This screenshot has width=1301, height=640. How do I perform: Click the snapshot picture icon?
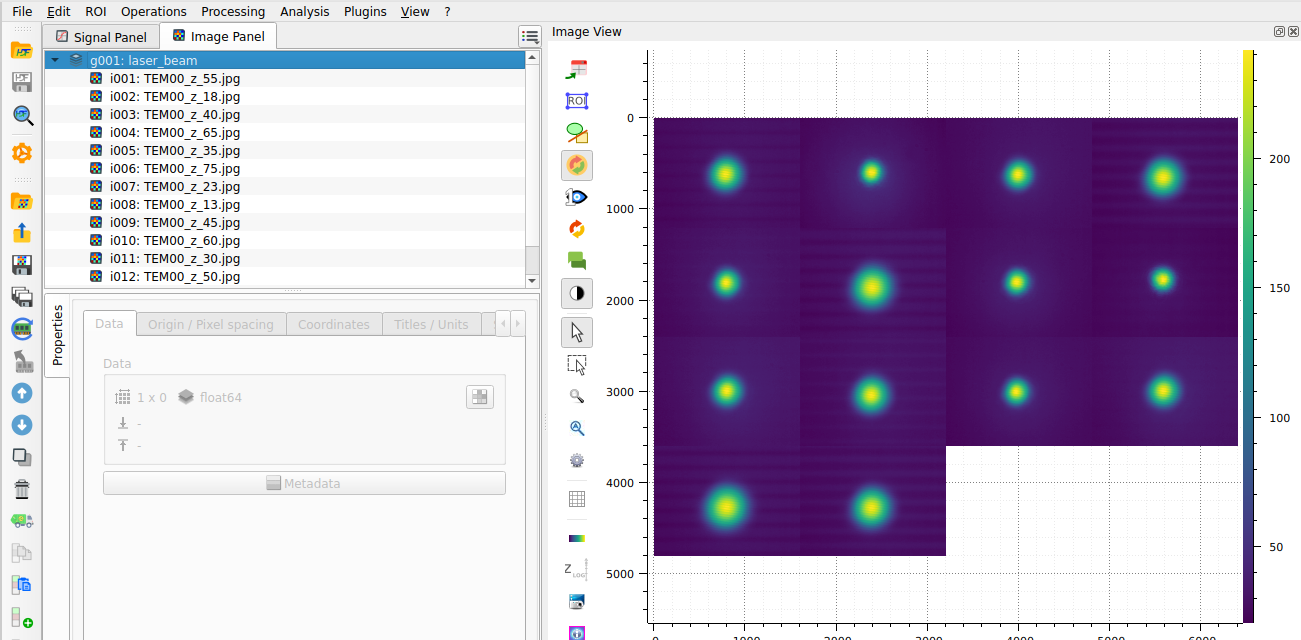coord(577,601)
